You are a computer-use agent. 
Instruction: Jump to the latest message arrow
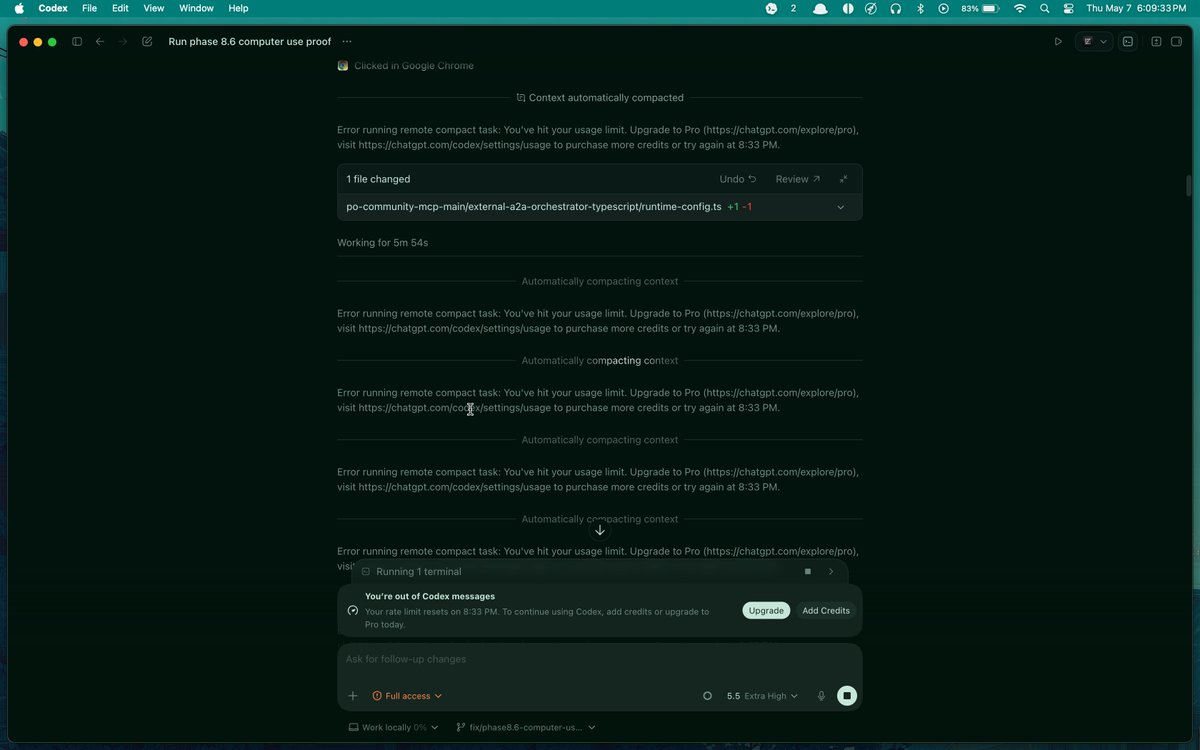point(600,530)
